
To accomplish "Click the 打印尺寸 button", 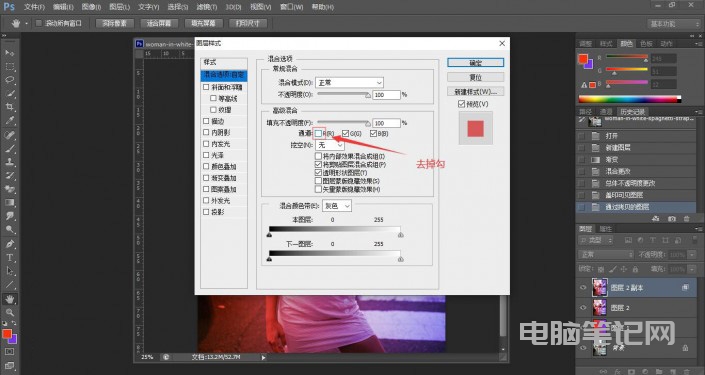I will [247, 23].
